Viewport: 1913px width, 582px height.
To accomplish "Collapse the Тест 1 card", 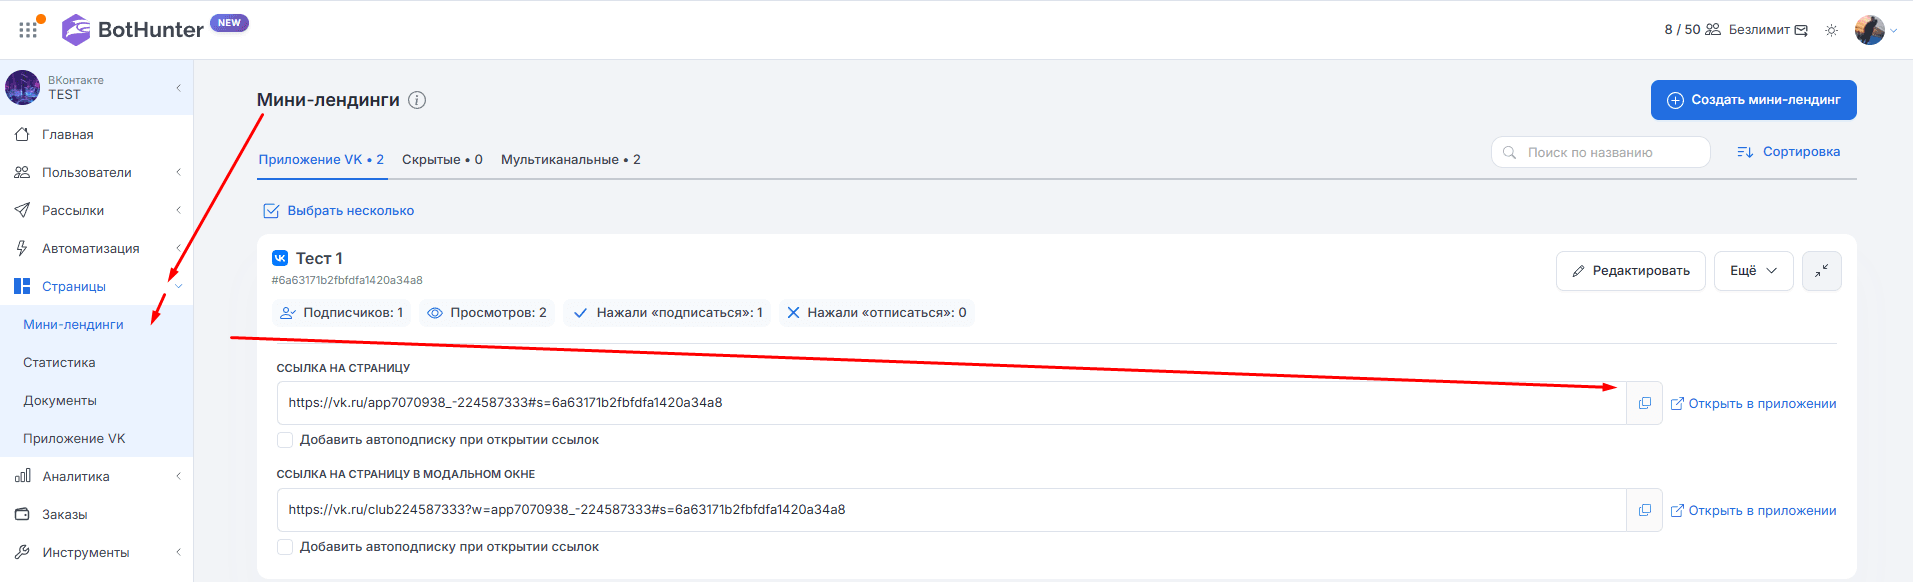I will pyautogui.click(x=1822, y=271).
